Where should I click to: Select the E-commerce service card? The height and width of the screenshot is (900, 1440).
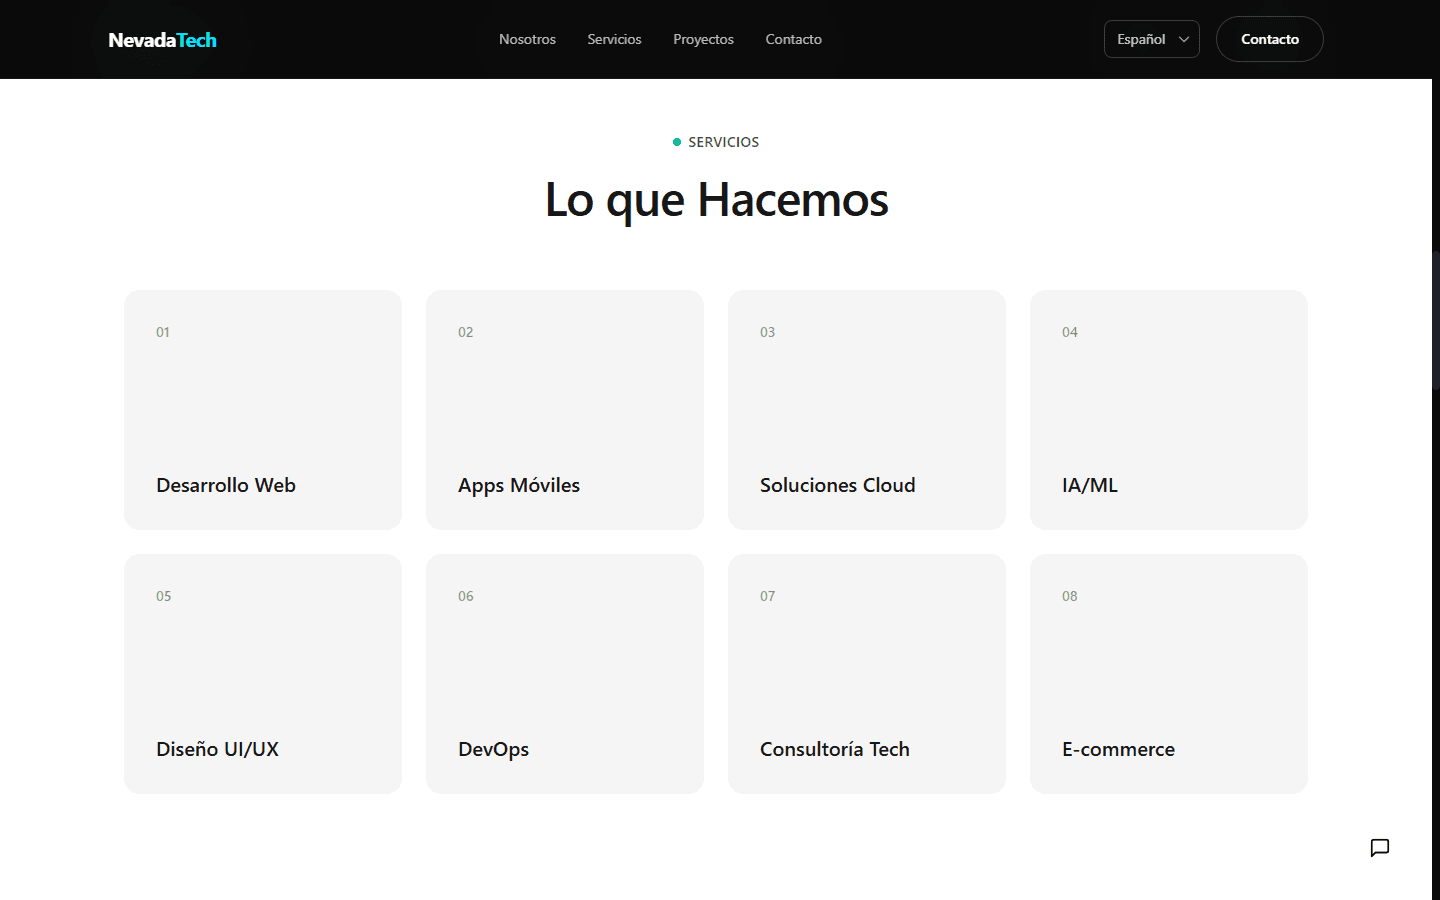click(x=1169, y=674)
